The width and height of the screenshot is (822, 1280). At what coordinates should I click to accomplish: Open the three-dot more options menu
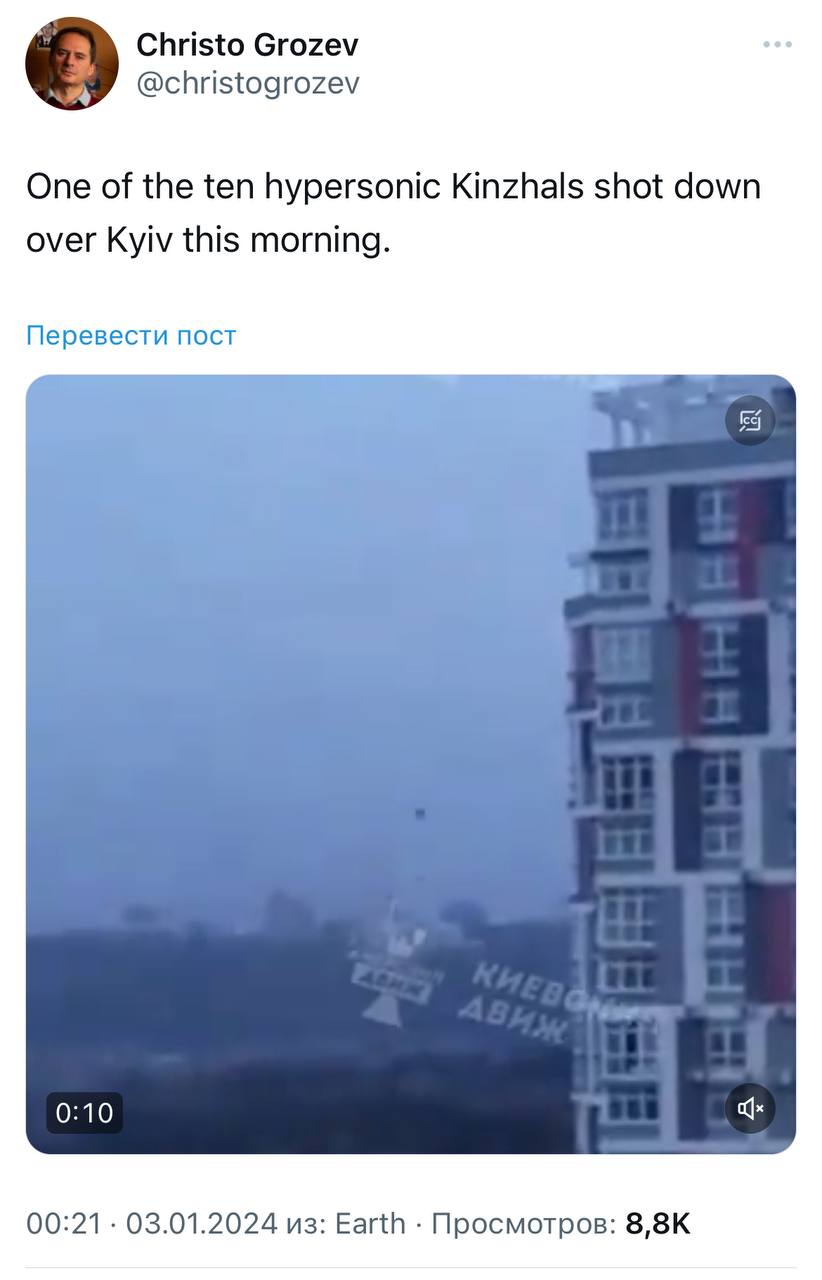coord(777,44)
